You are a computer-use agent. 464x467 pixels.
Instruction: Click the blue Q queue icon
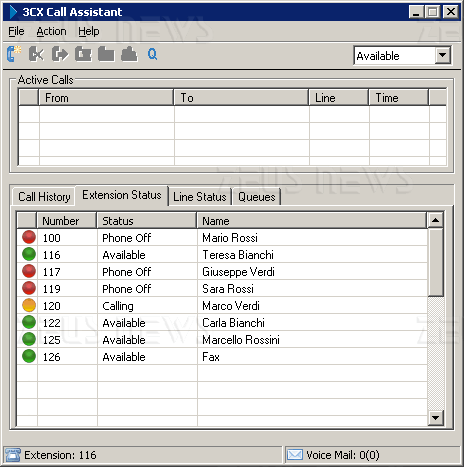[152, 54]
